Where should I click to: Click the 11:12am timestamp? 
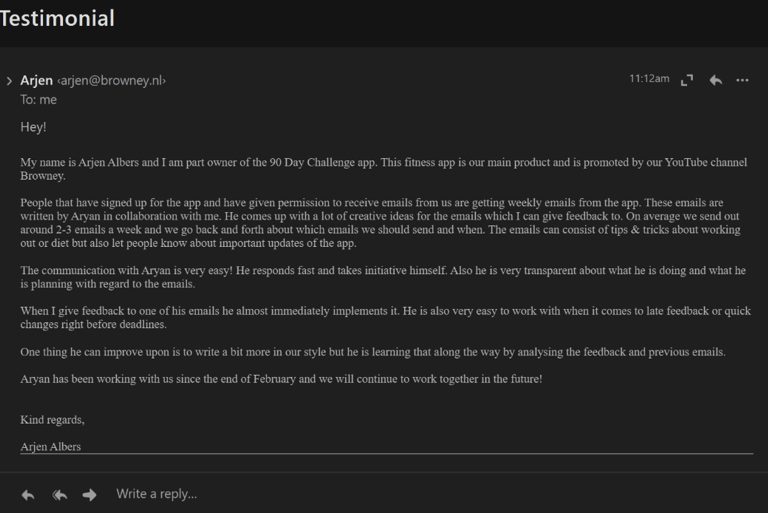649,78
